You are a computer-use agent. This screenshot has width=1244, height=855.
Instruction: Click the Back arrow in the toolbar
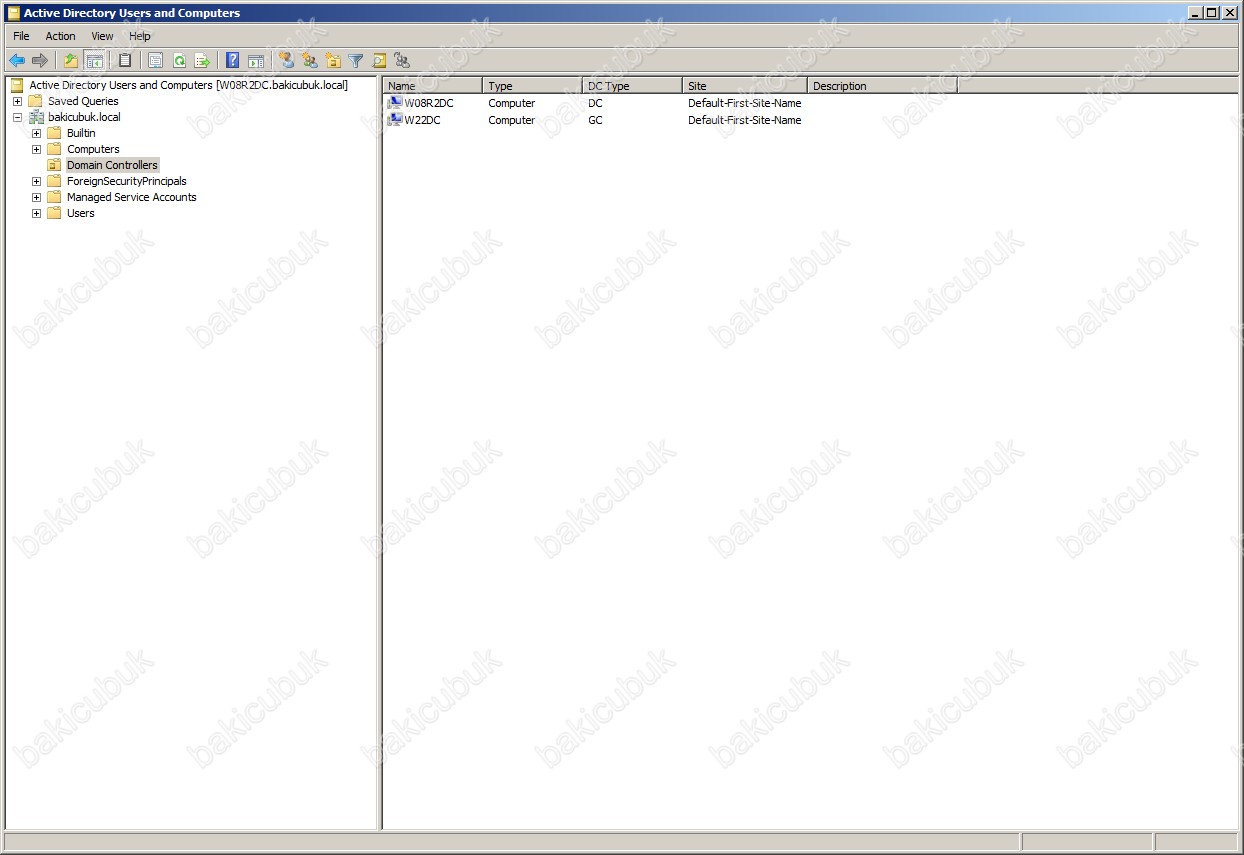17,61
